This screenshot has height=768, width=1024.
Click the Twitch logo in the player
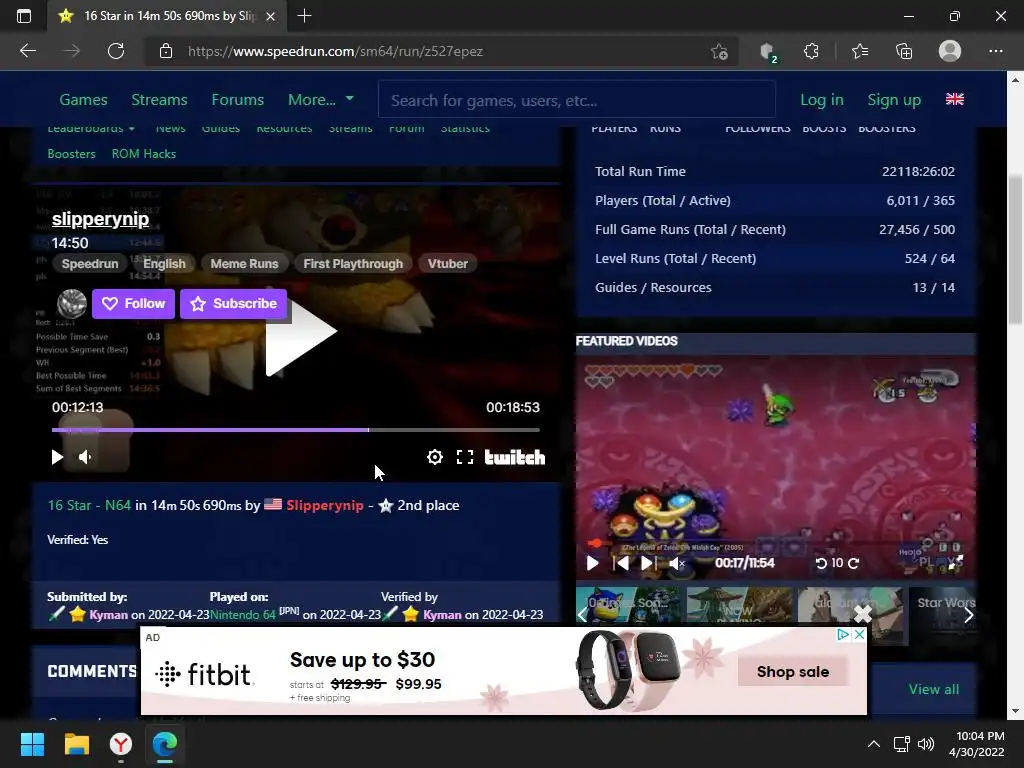(515, 457)
